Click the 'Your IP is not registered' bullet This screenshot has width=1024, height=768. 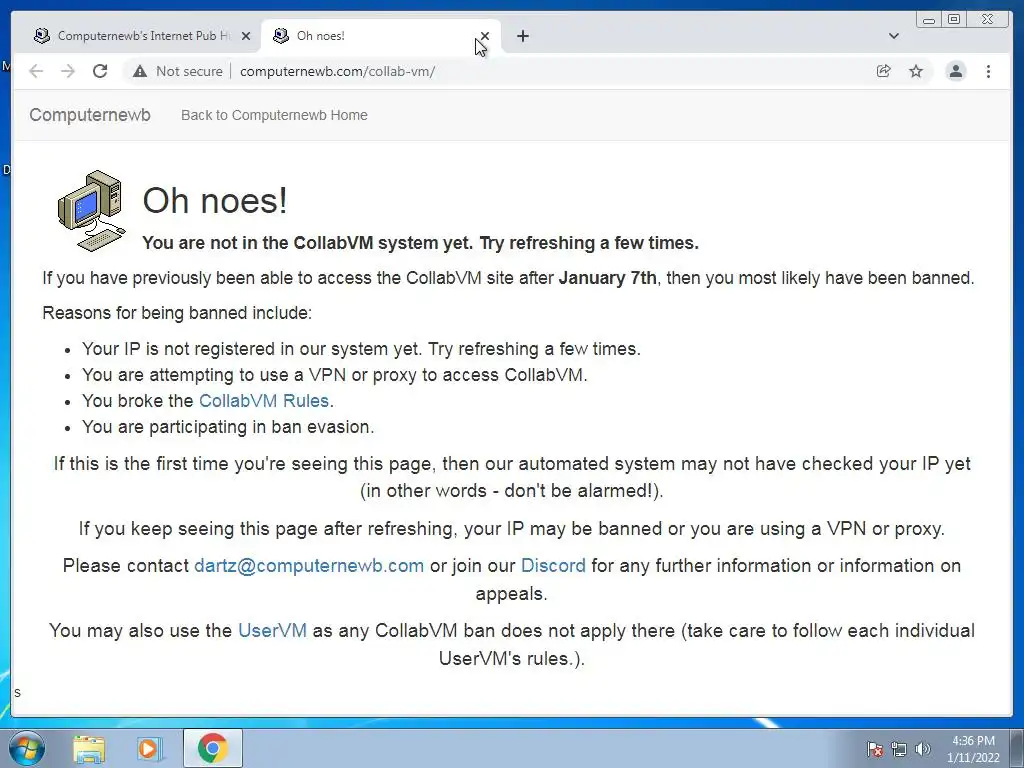pos(361,349)
